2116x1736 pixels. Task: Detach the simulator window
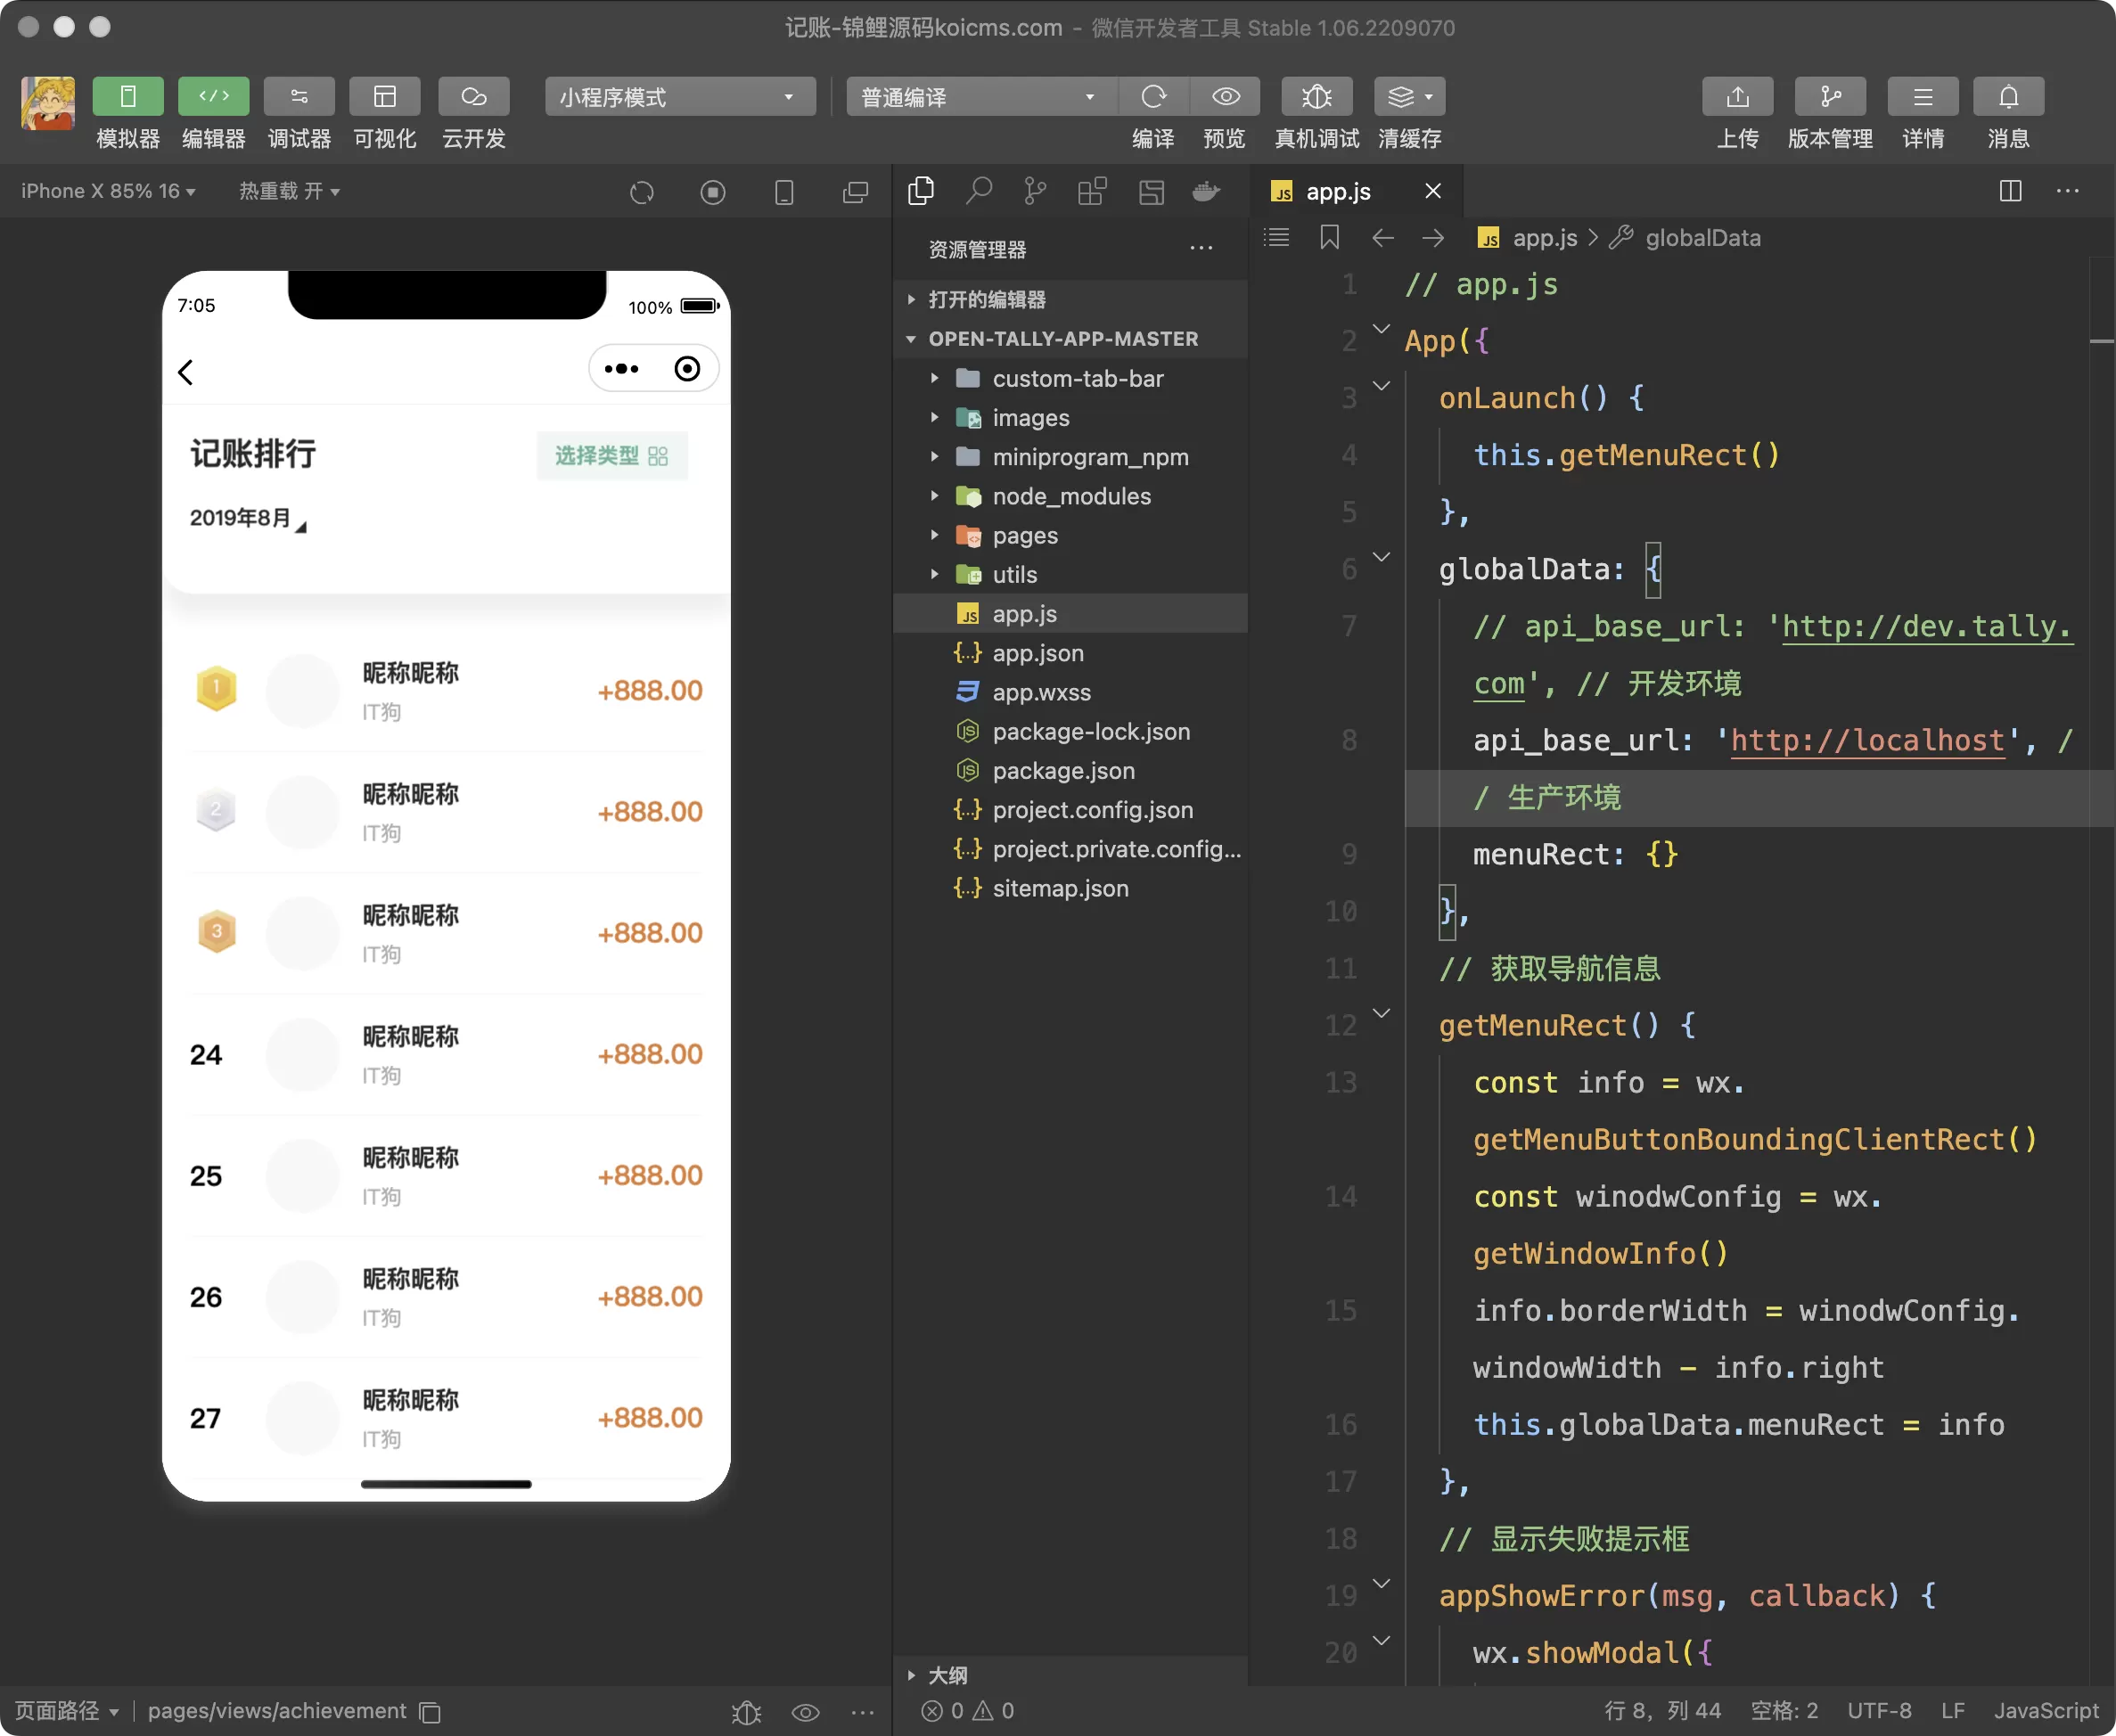856,192
